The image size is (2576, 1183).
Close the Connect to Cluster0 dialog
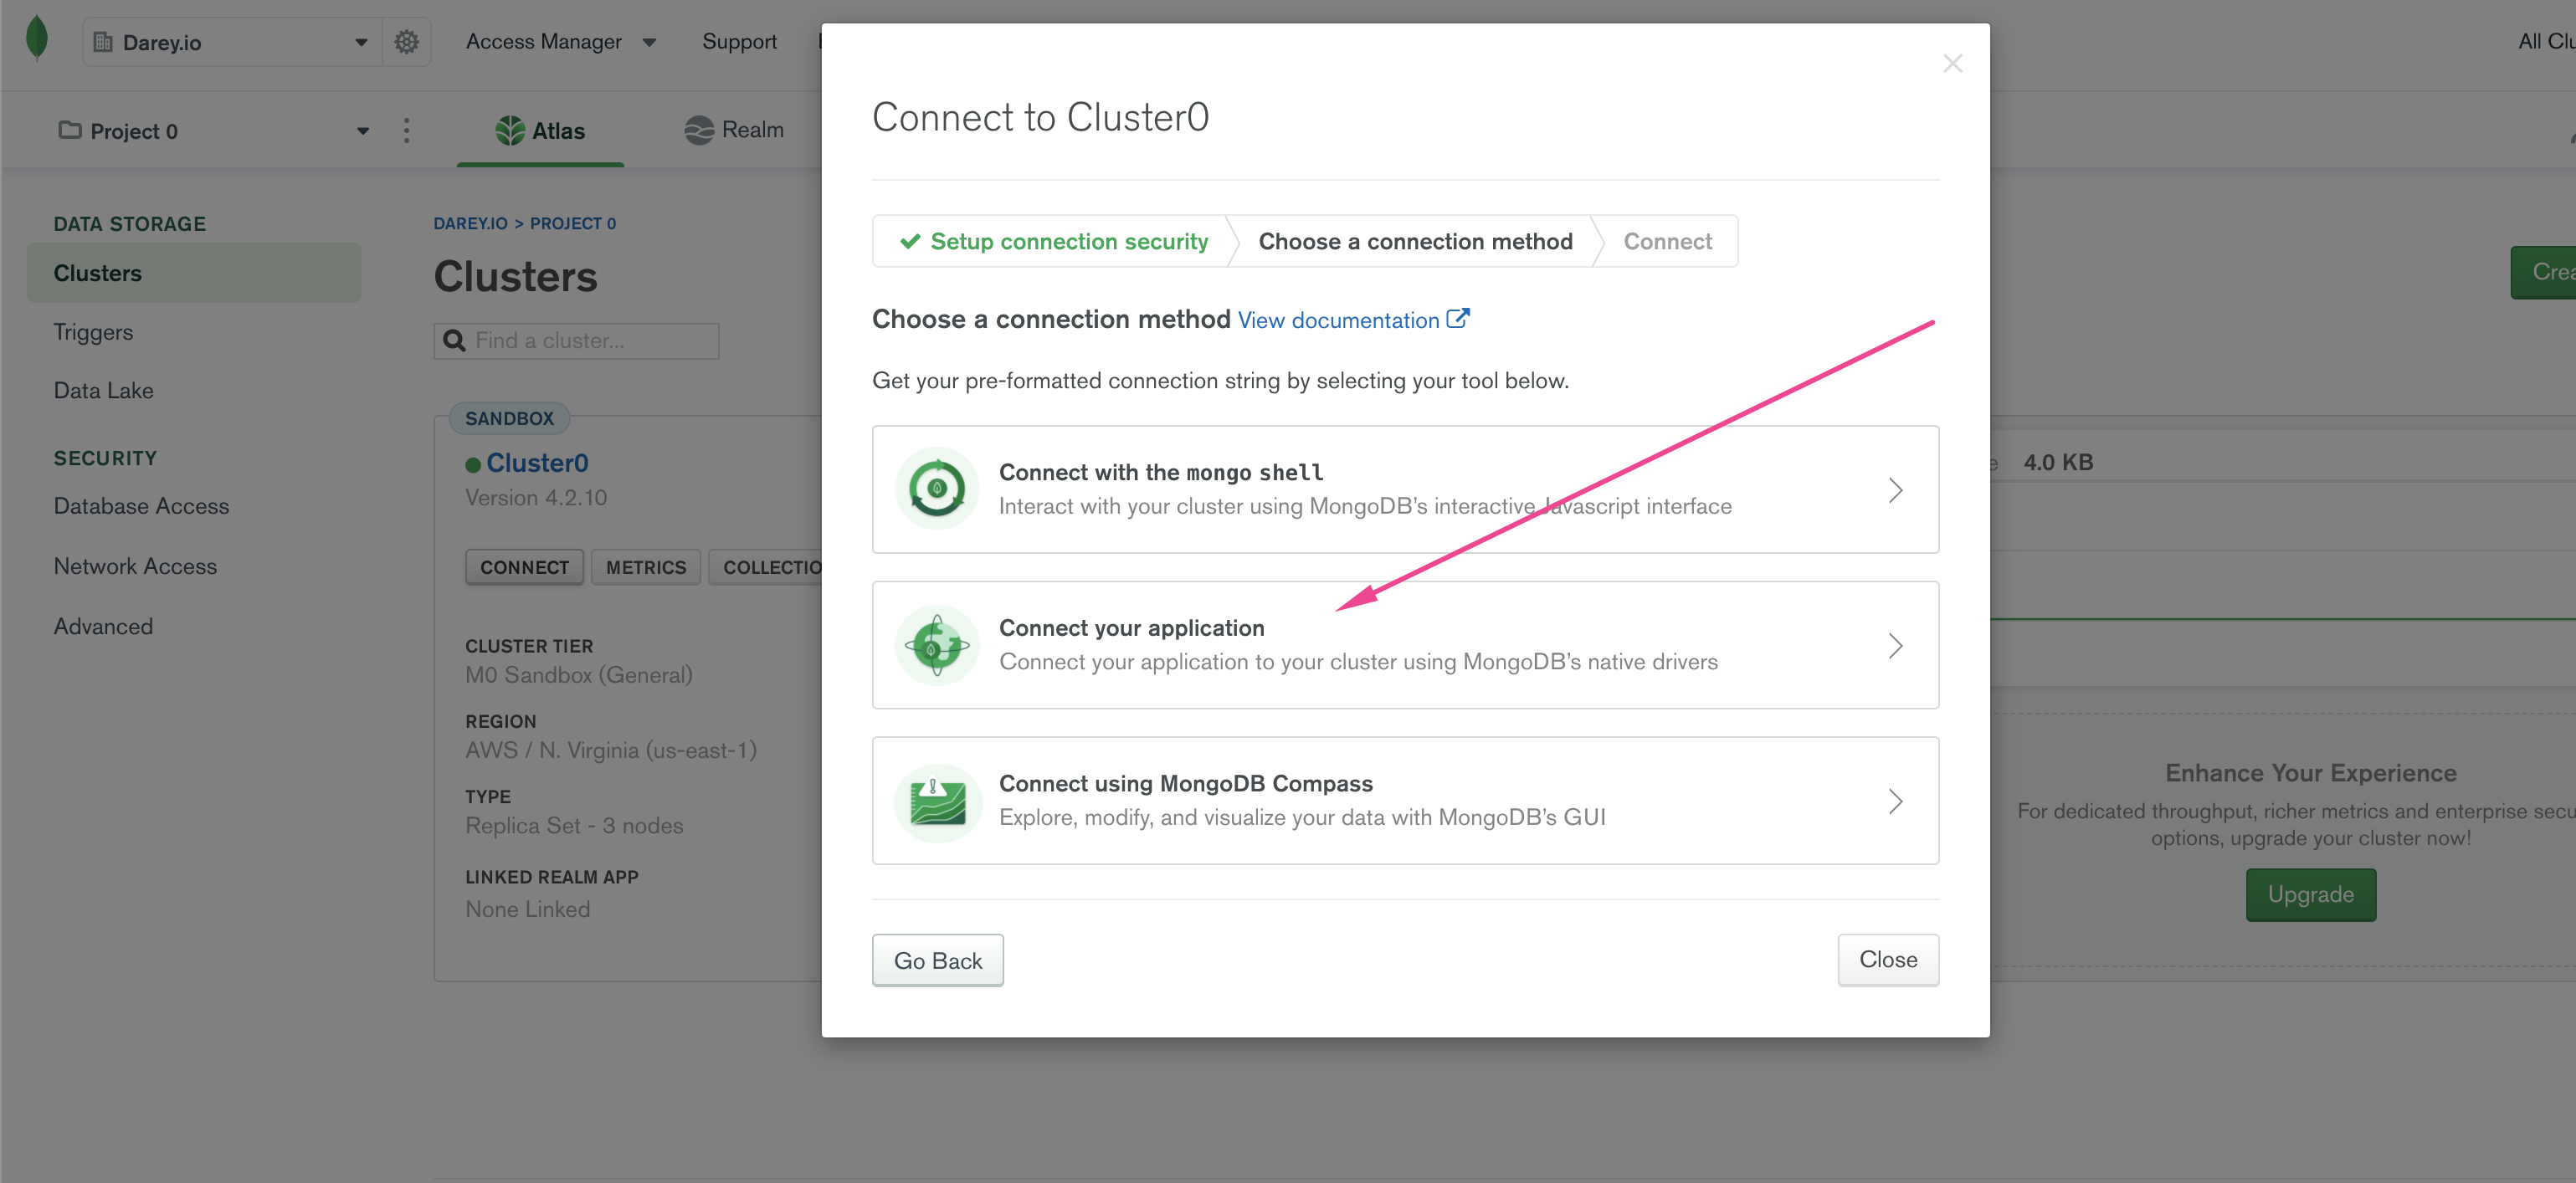[x=1952, y=64]
